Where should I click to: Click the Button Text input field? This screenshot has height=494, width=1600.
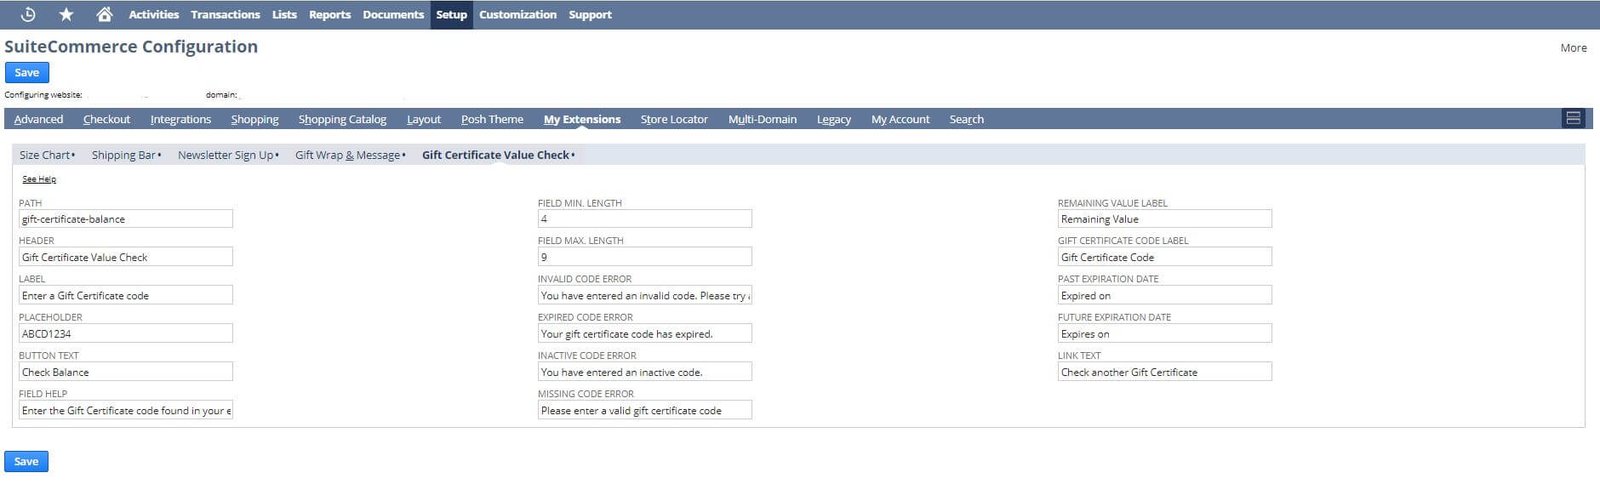tap(126, 372)
